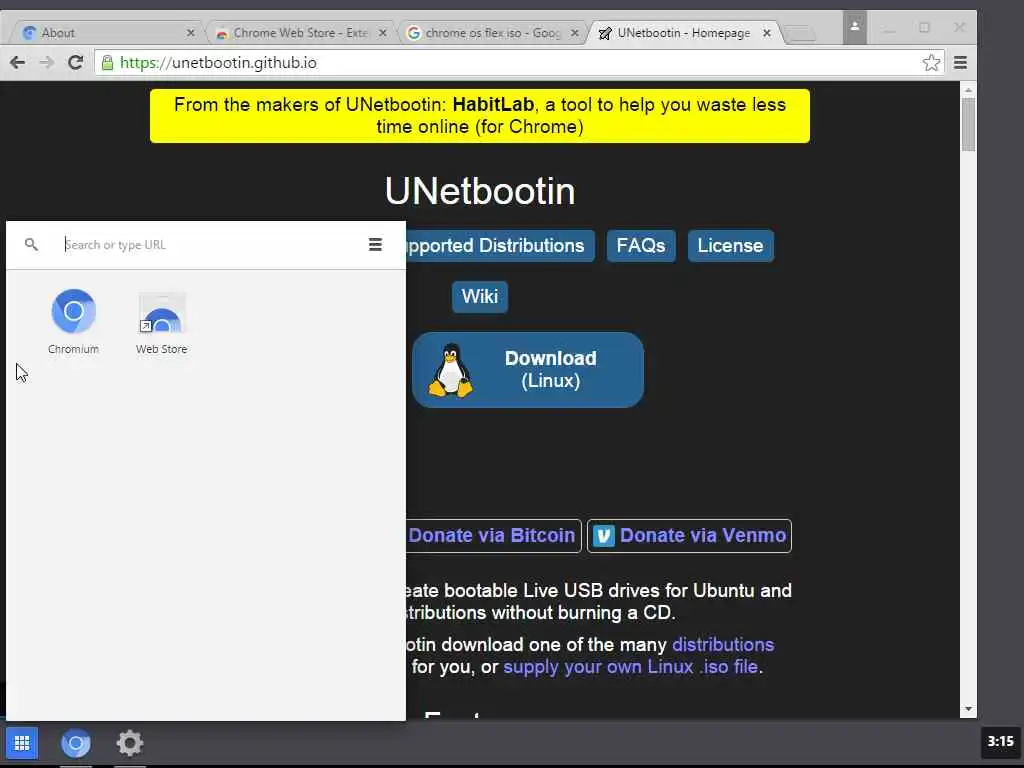Select the UNetbootin Homepage tab
1024x768 pixels.
(682, 33)
